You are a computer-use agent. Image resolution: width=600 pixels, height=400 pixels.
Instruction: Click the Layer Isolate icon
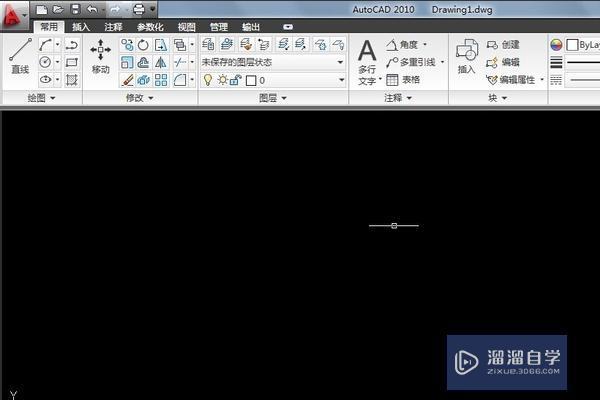click(284, 44)
